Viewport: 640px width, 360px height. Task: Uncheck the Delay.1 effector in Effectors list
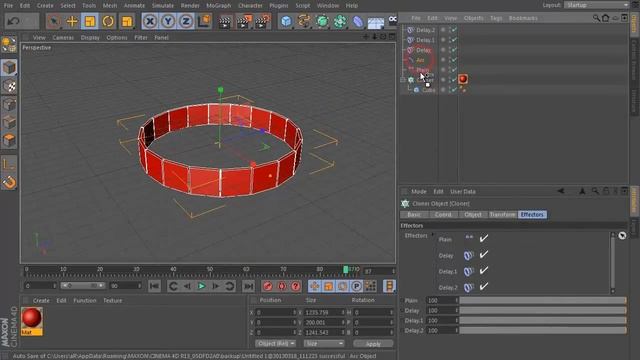(x=484, y=271)
